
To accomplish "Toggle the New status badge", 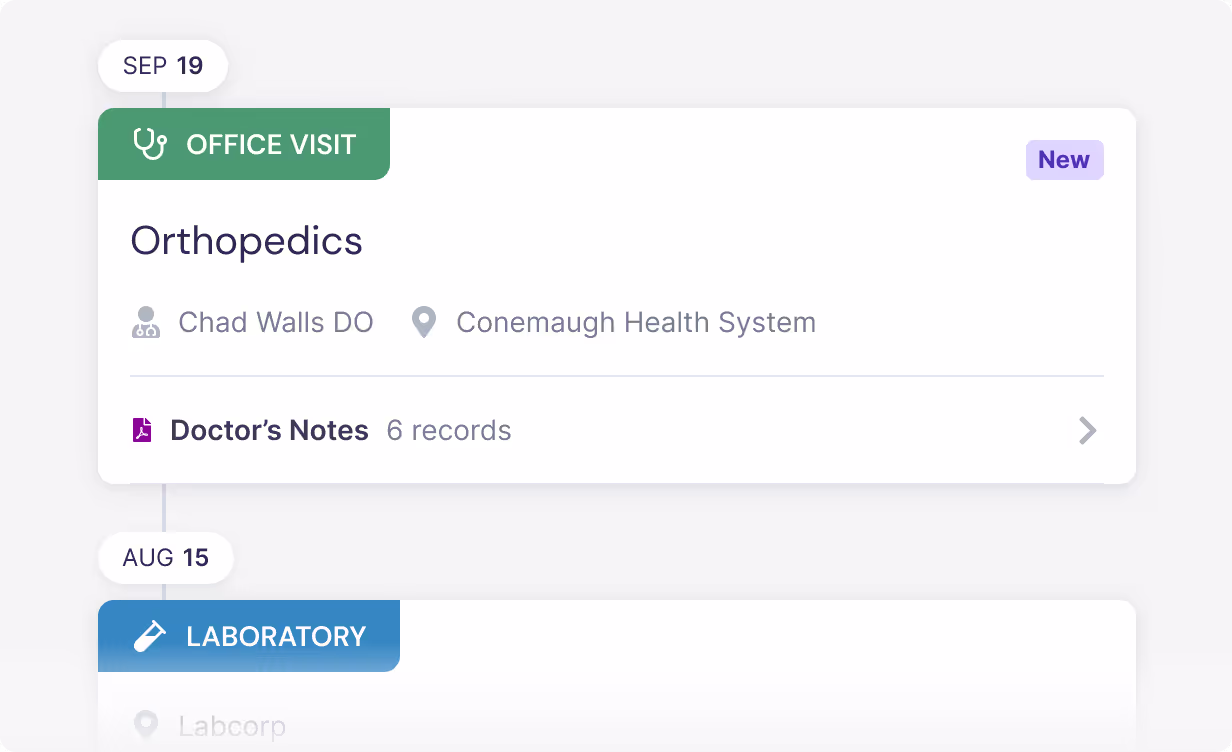I will point(1064,160).
